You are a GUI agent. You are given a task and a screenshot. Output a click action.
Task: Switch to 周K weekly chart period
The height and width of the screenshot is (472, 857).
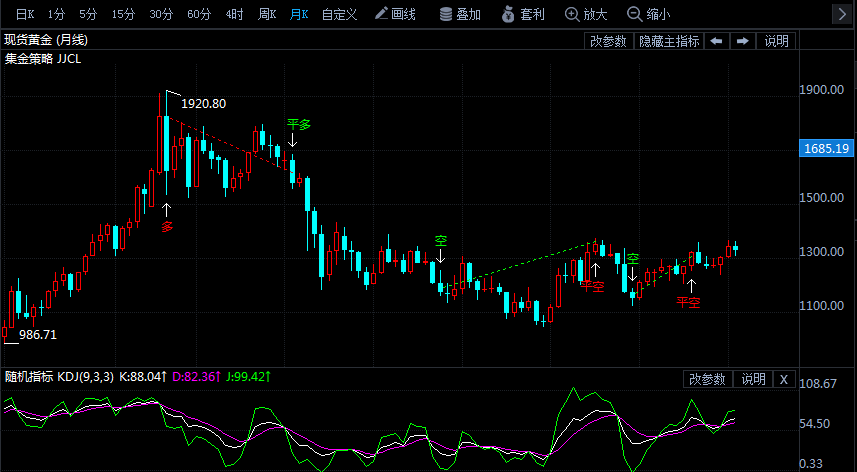coord(267,14)
